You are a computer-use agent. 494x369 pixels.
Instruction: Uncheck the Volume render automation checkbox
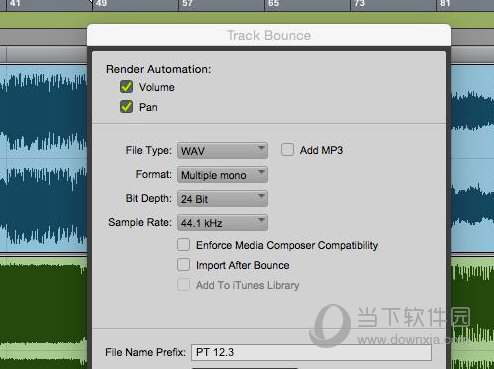tap(126, 87)
